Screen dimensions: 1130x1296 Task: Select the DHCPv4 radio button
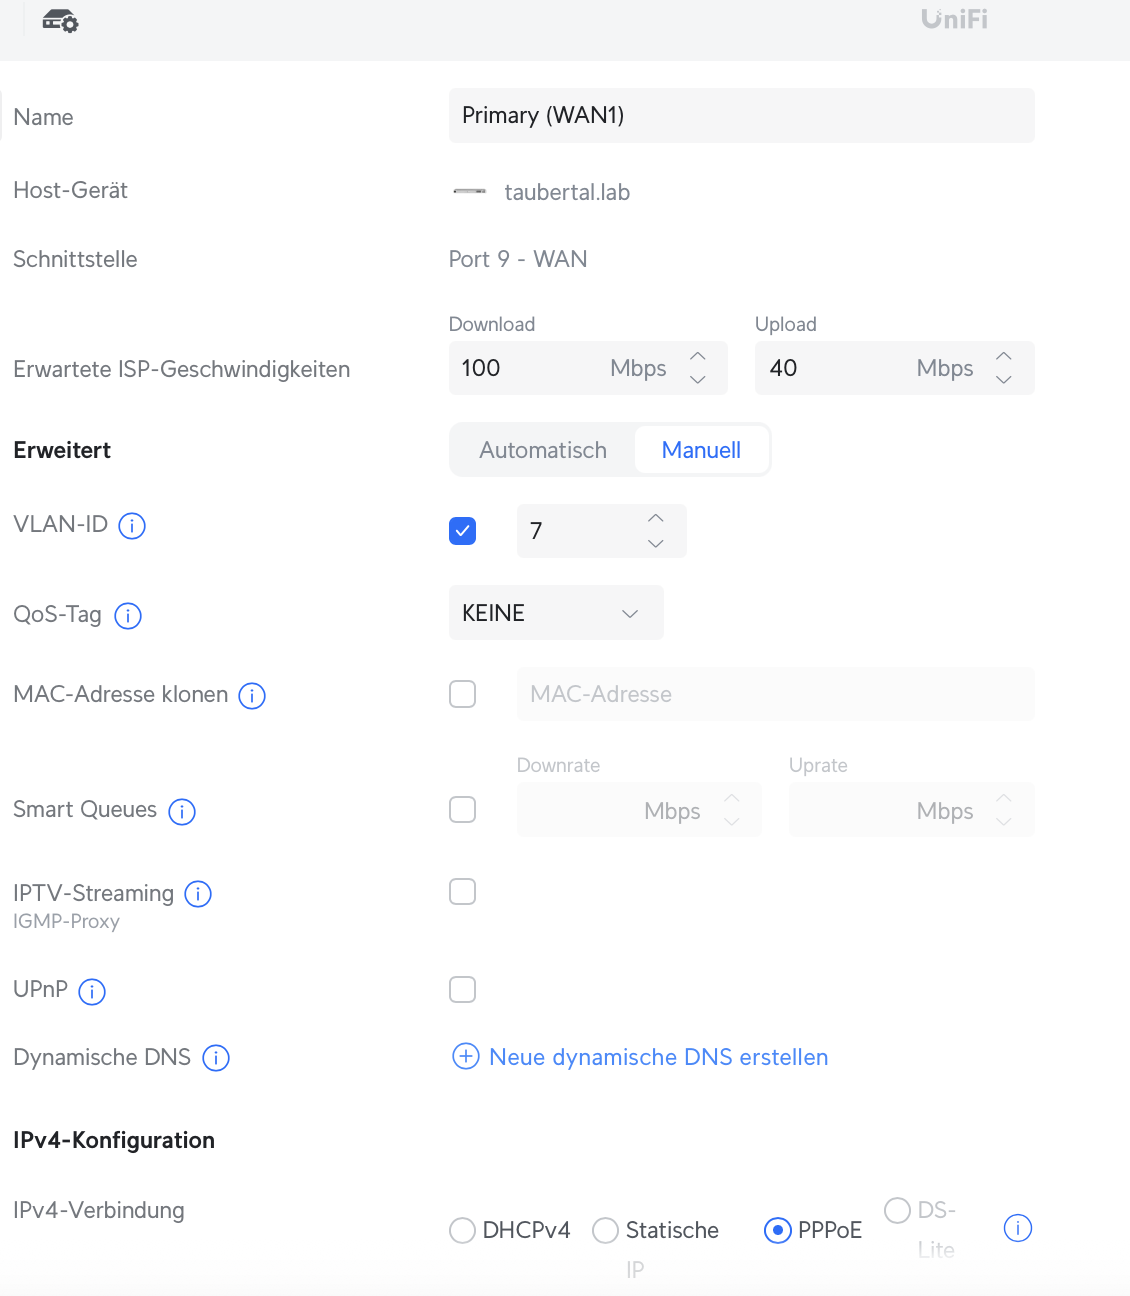click(462, 1230)
